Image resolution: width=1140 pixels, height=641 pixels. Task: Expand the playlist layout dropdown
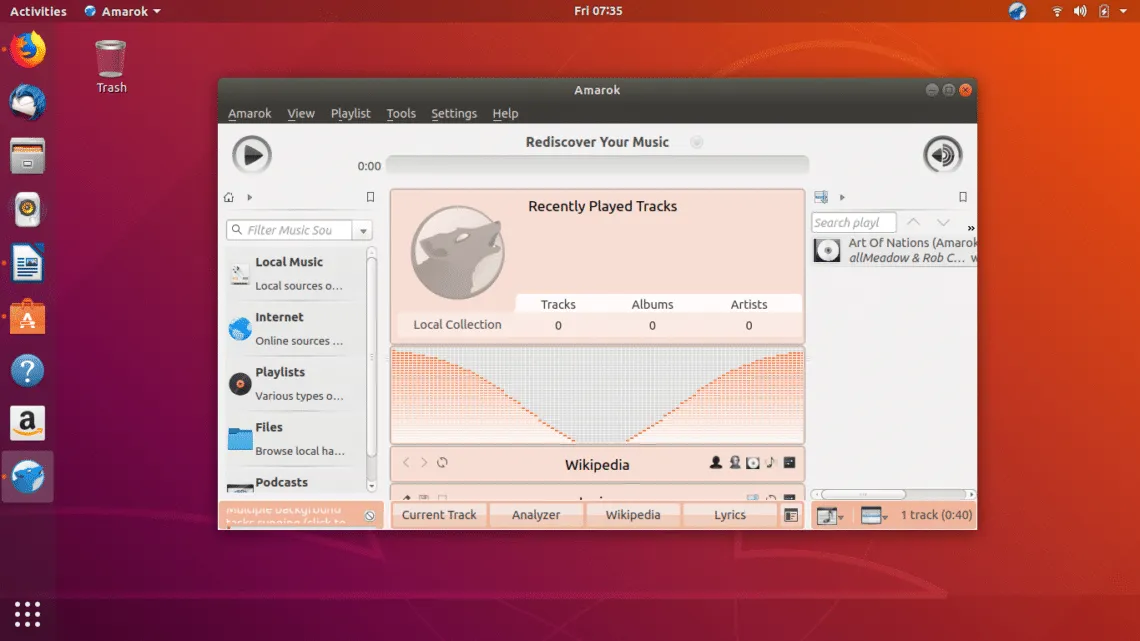tap(873, 516)
